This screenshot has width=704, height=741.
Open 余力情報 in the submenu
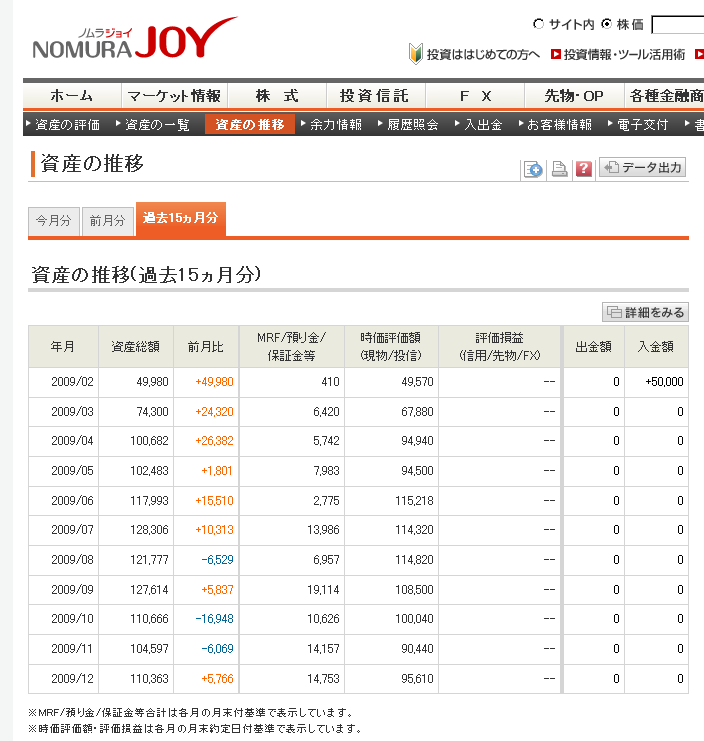click(336, 125)
